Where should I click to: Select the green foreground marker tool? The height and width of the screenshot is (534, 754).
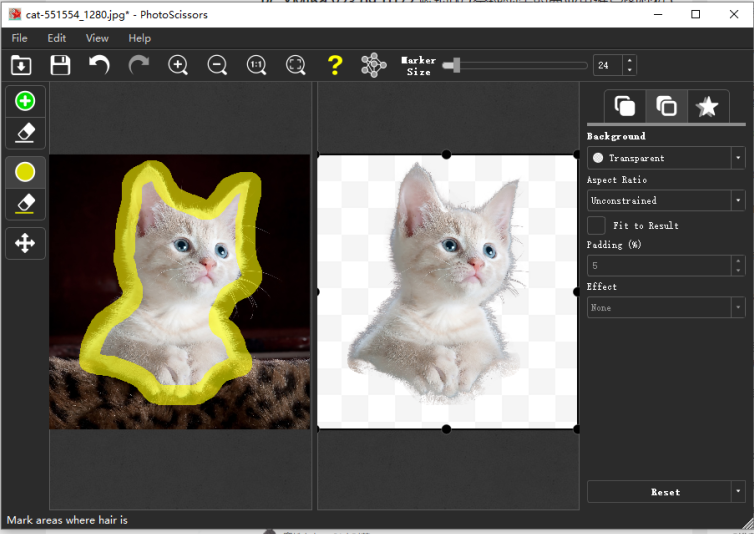[x=25, y=101]
